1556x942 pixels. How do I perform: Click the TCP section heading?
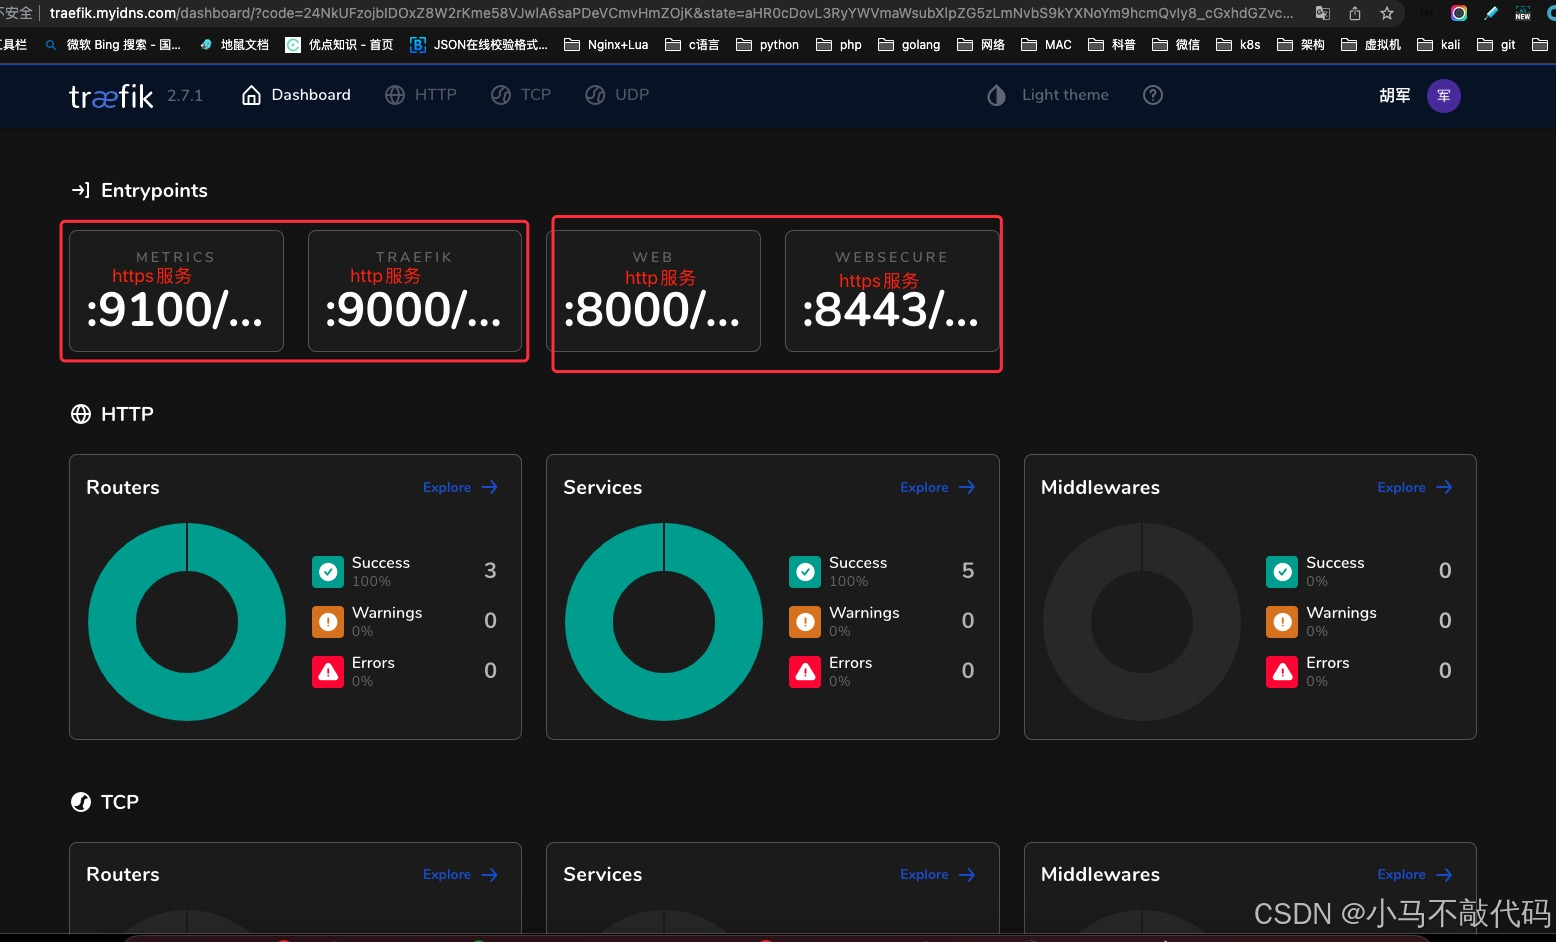[119, 802]
